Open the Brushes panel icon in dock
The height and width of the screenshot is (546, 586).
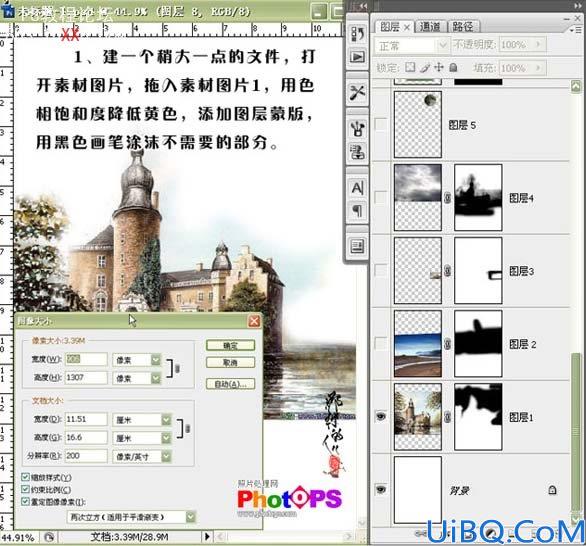coord(357,129)
